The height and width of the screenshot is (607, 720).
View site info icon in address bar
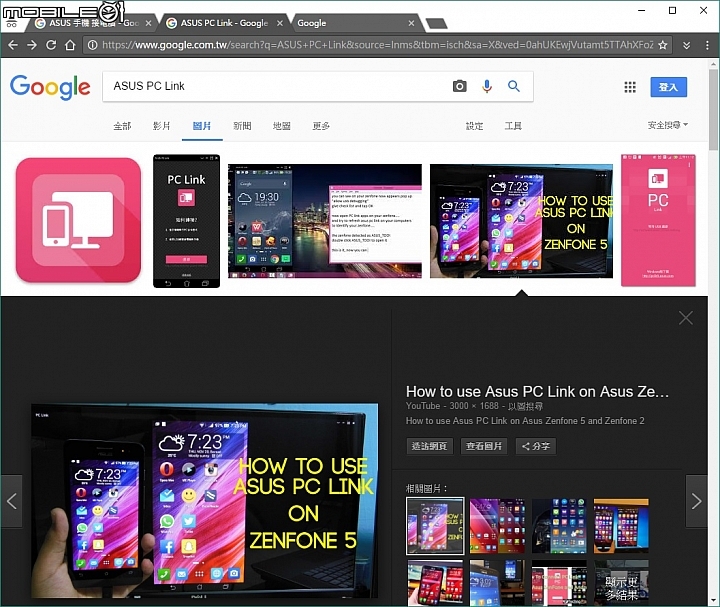pyautogui.click(x=92, y=45)
